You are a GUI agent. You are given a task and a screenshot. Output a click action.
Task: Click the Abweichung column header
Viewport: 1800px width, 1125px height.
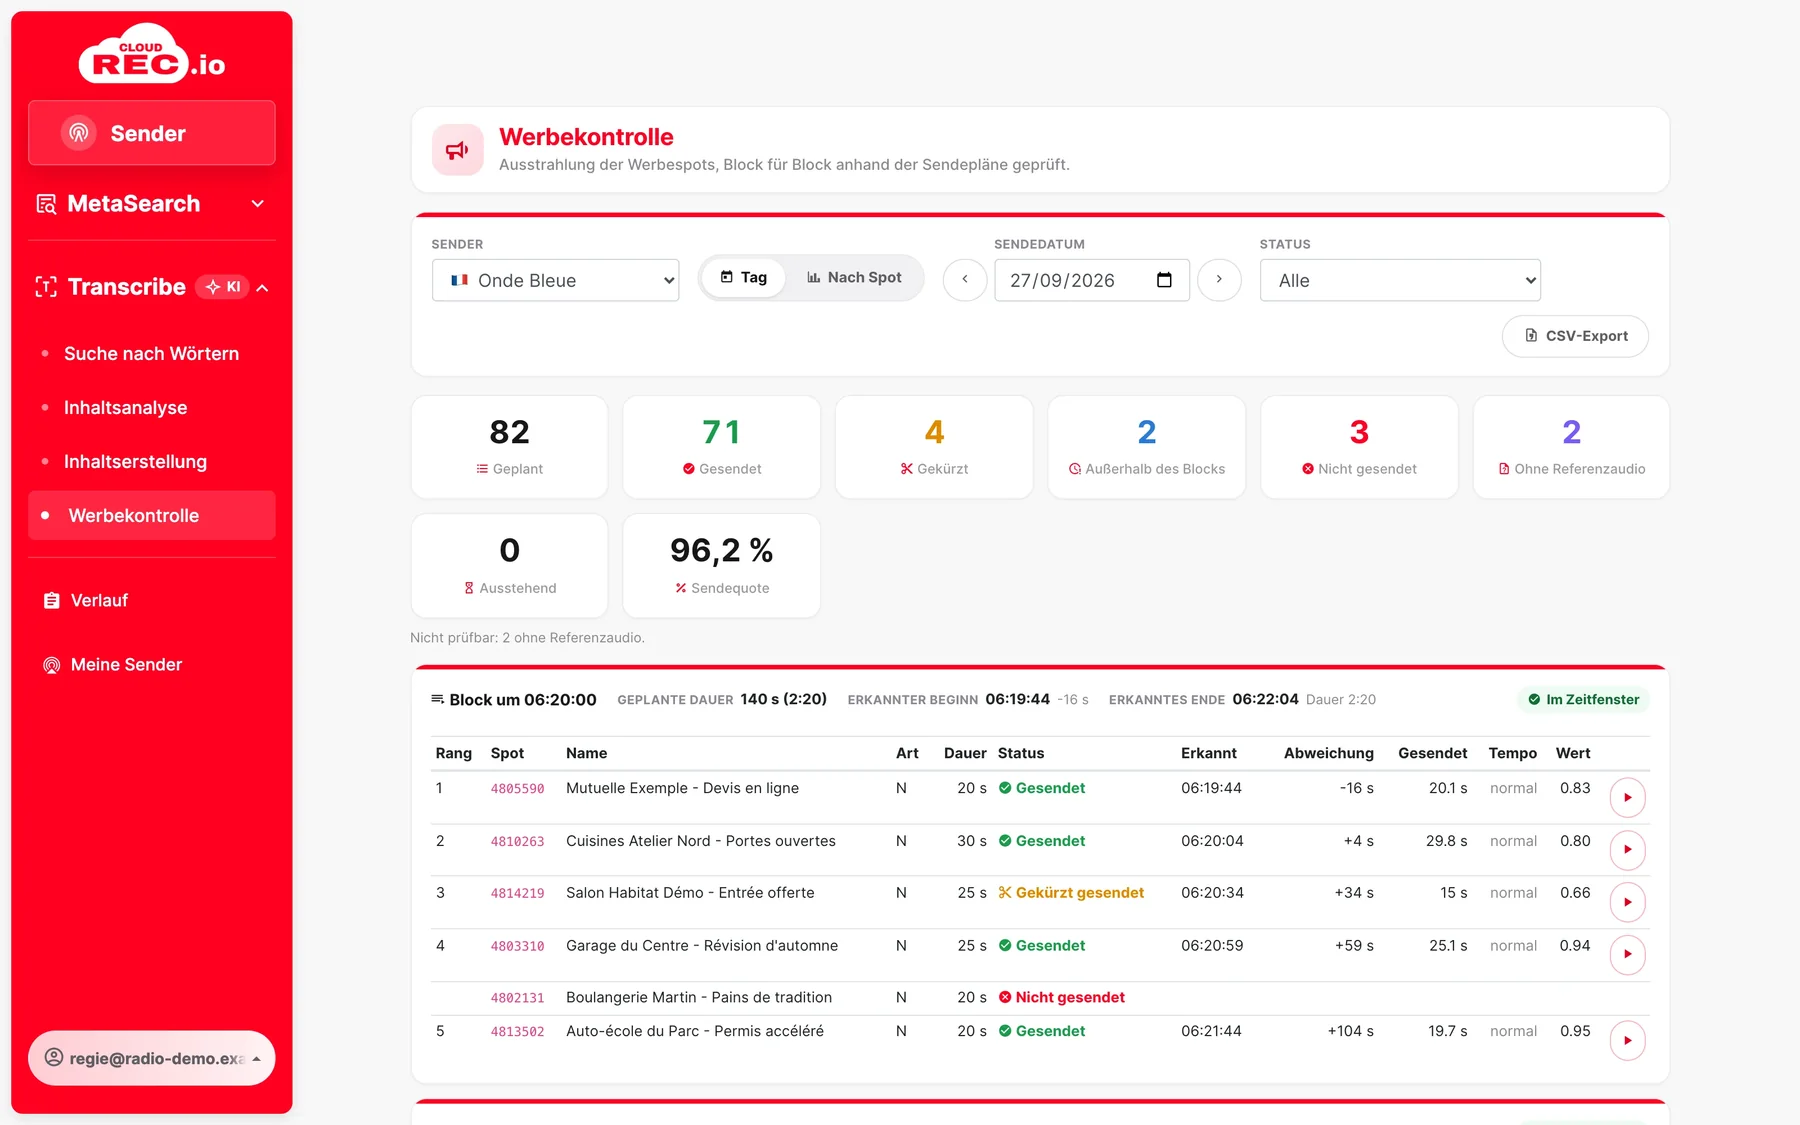tap(1328, 754)
